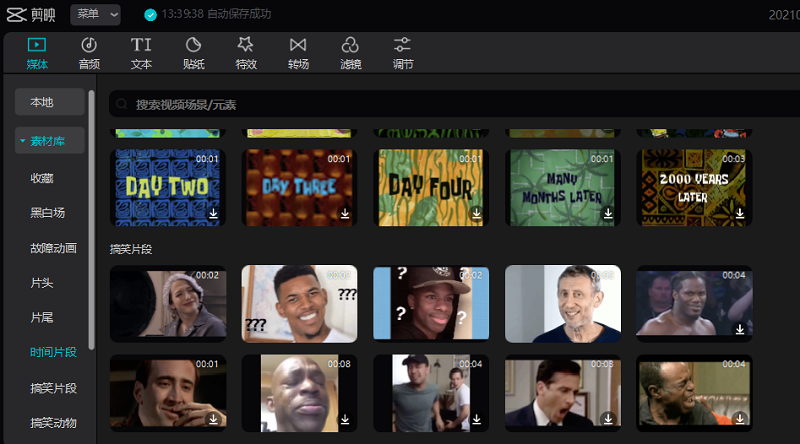Open the 转场 transitions tab
The image size is (800, 444).
pyautogui.click(x=298, y=53)
